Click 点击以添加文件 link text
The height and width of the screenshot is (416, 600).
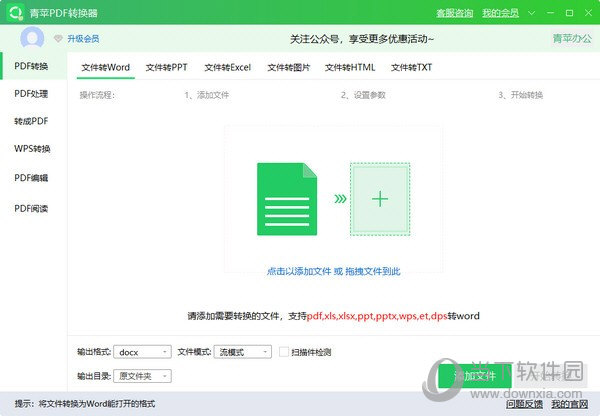(x=299, y=271)
